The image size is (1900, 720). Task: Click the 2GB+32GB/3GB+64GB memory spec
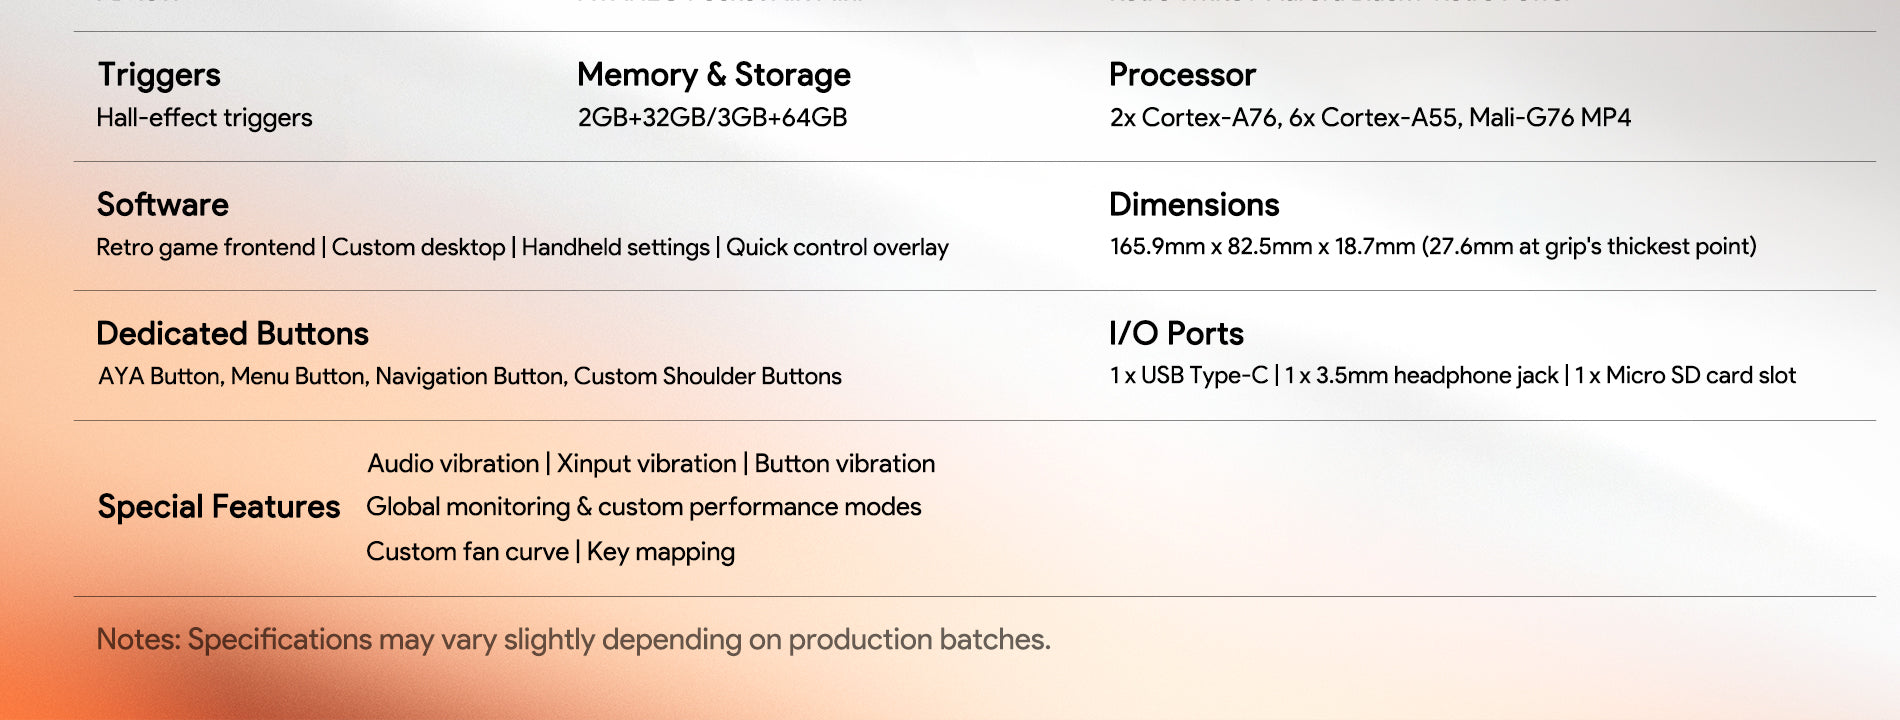click(712, 118)
